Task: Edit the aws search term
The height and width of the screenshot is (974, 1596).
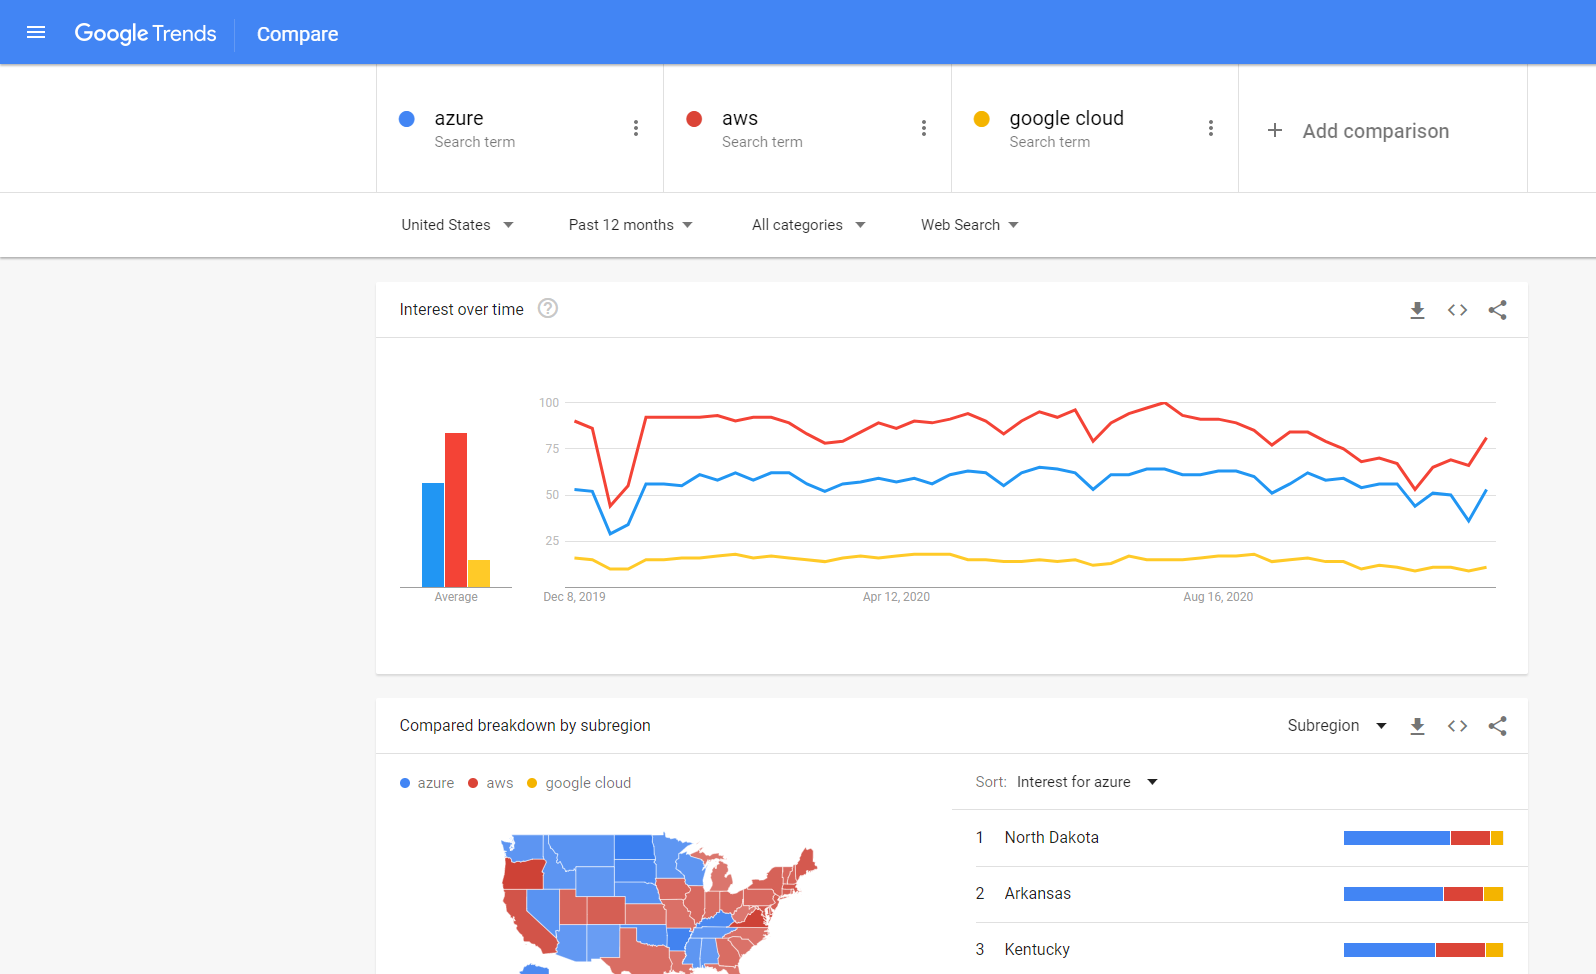Action: click(x=740, y=118)
